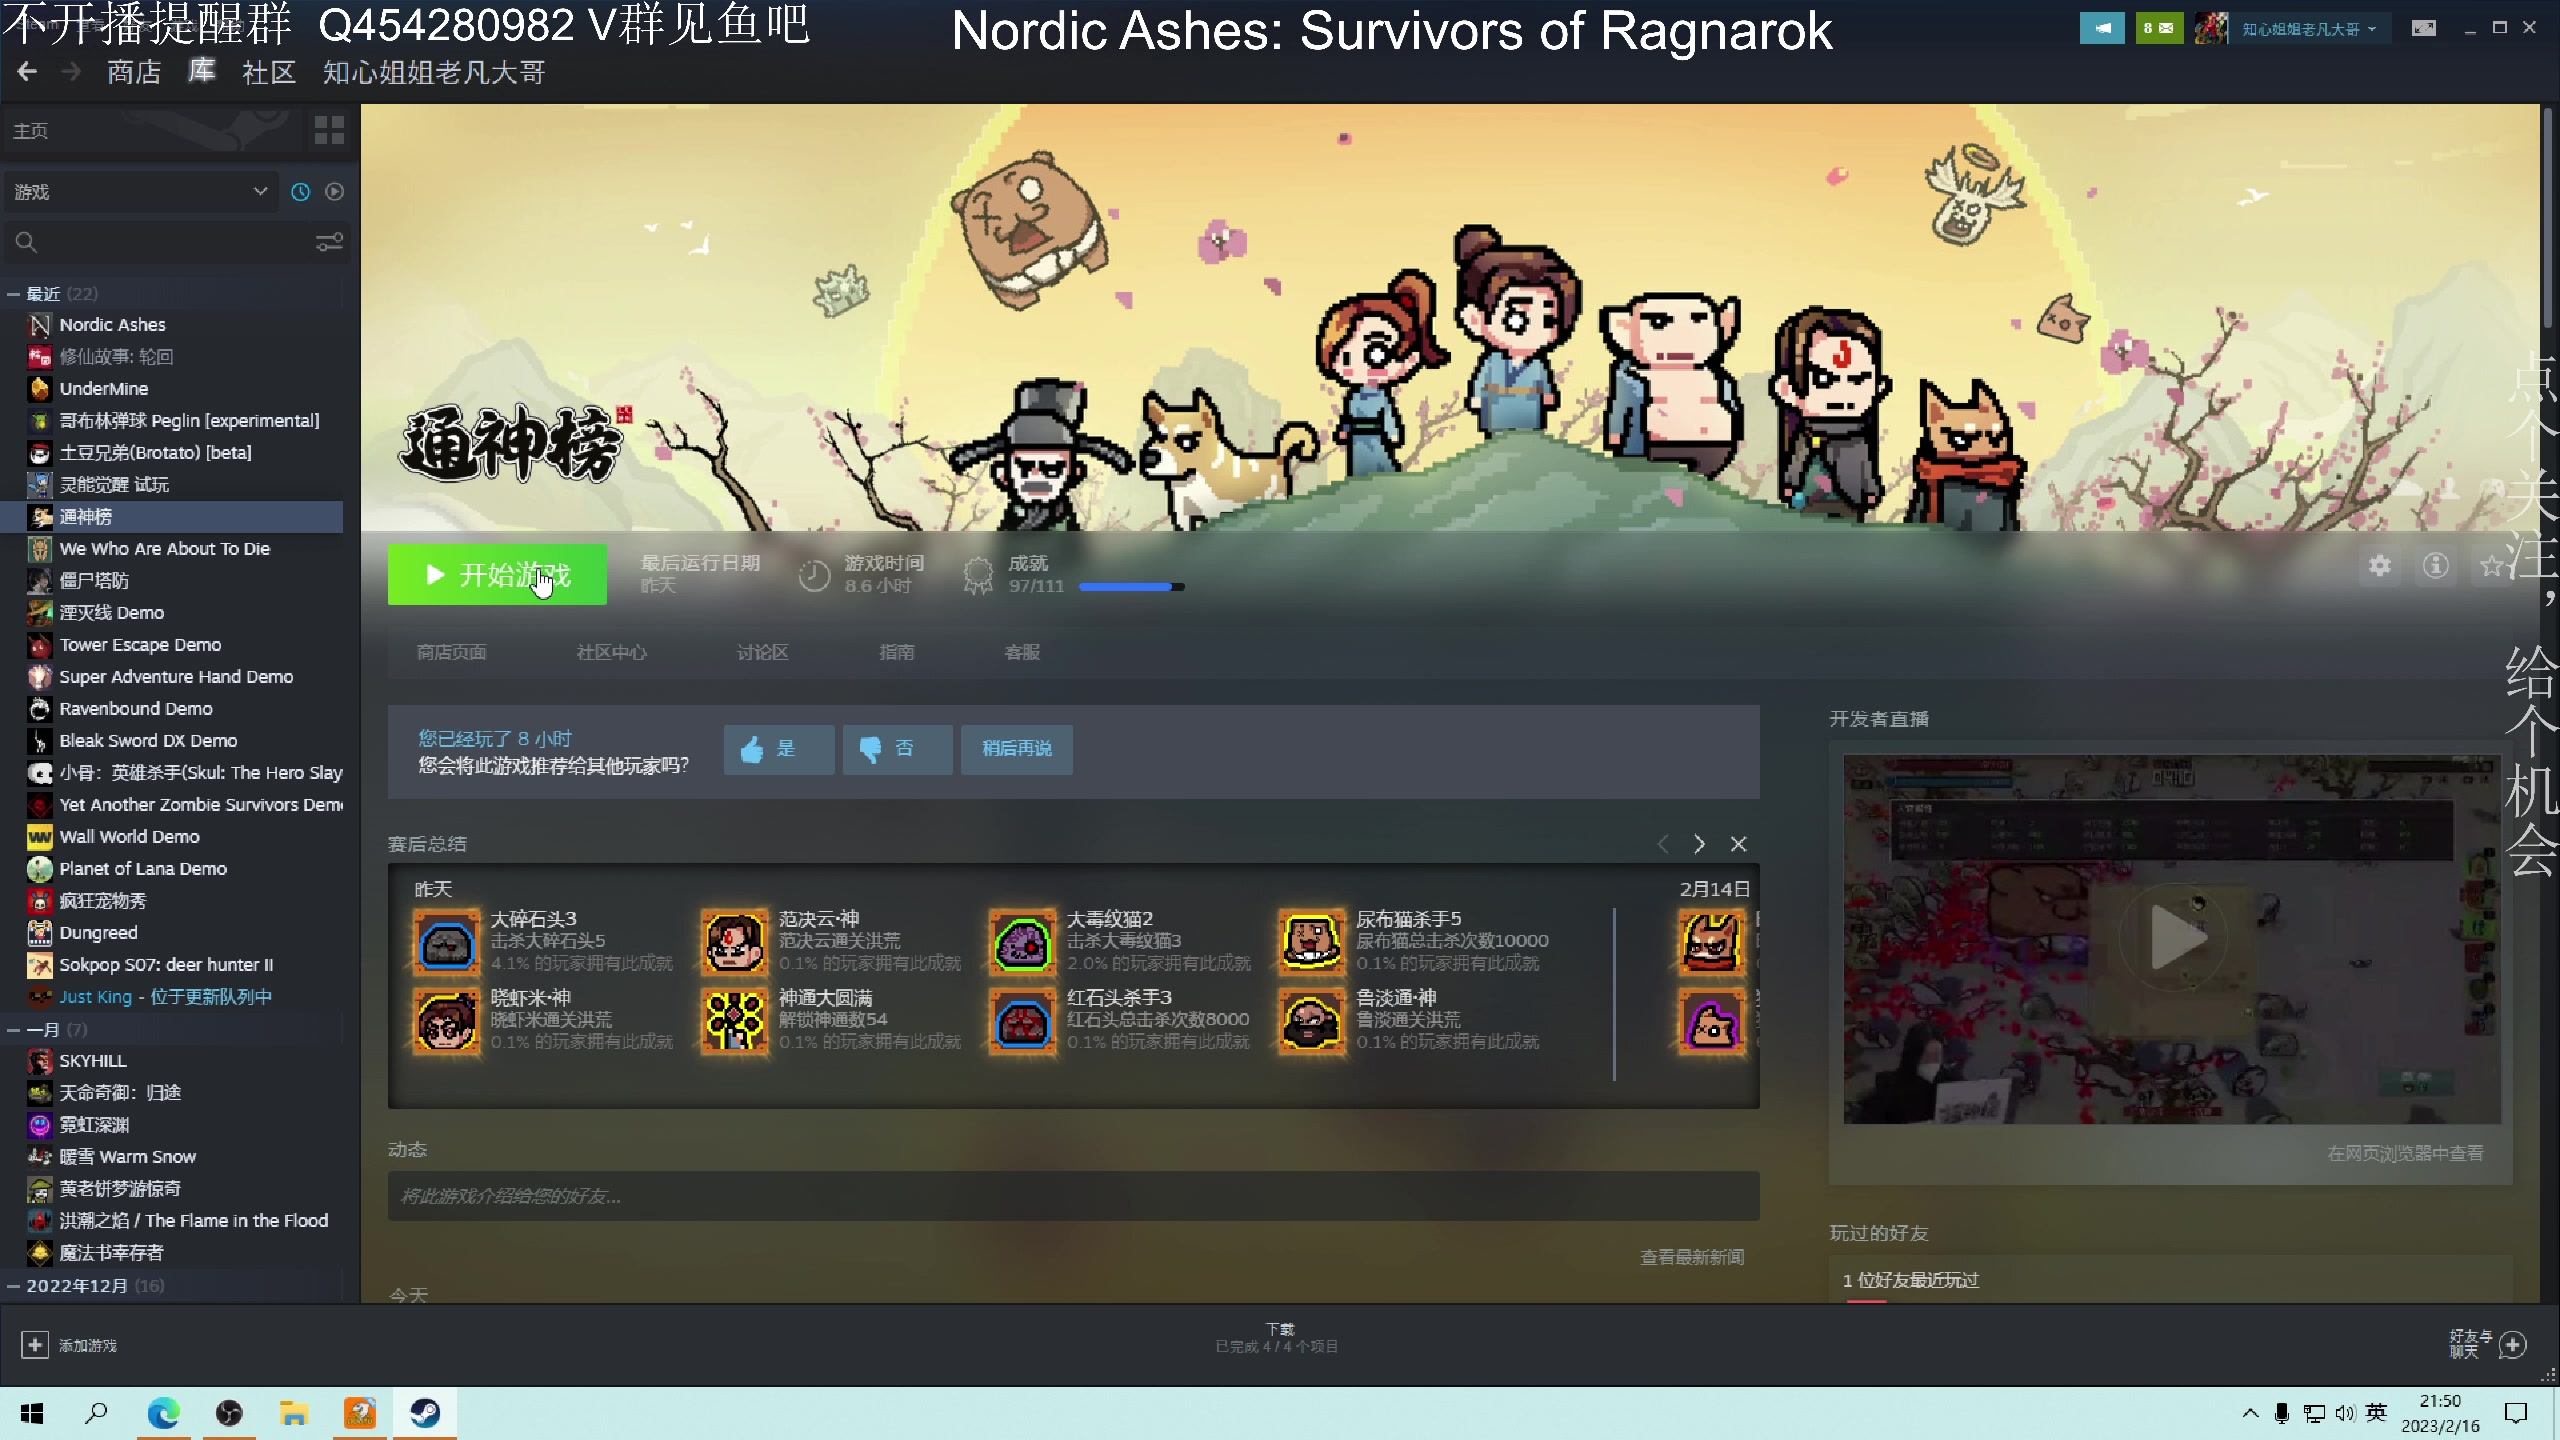The image size is (2560, 1440).
Task: Open the 社区 tab
Action: pos(269,72)
